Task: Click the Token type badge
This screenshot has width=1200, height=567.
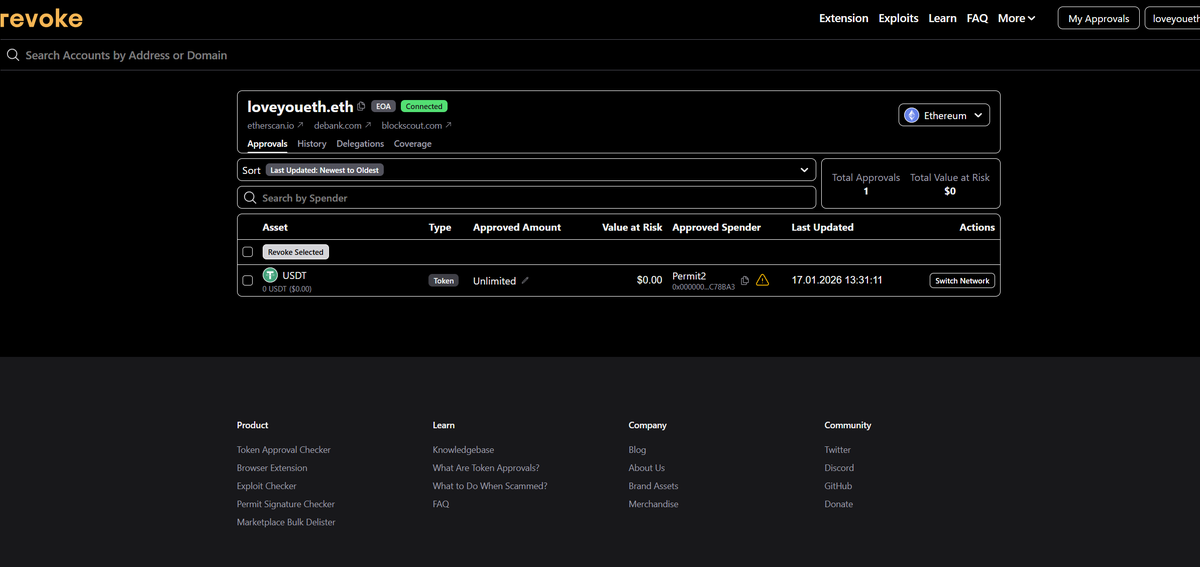Action: [x=444, y=281]
